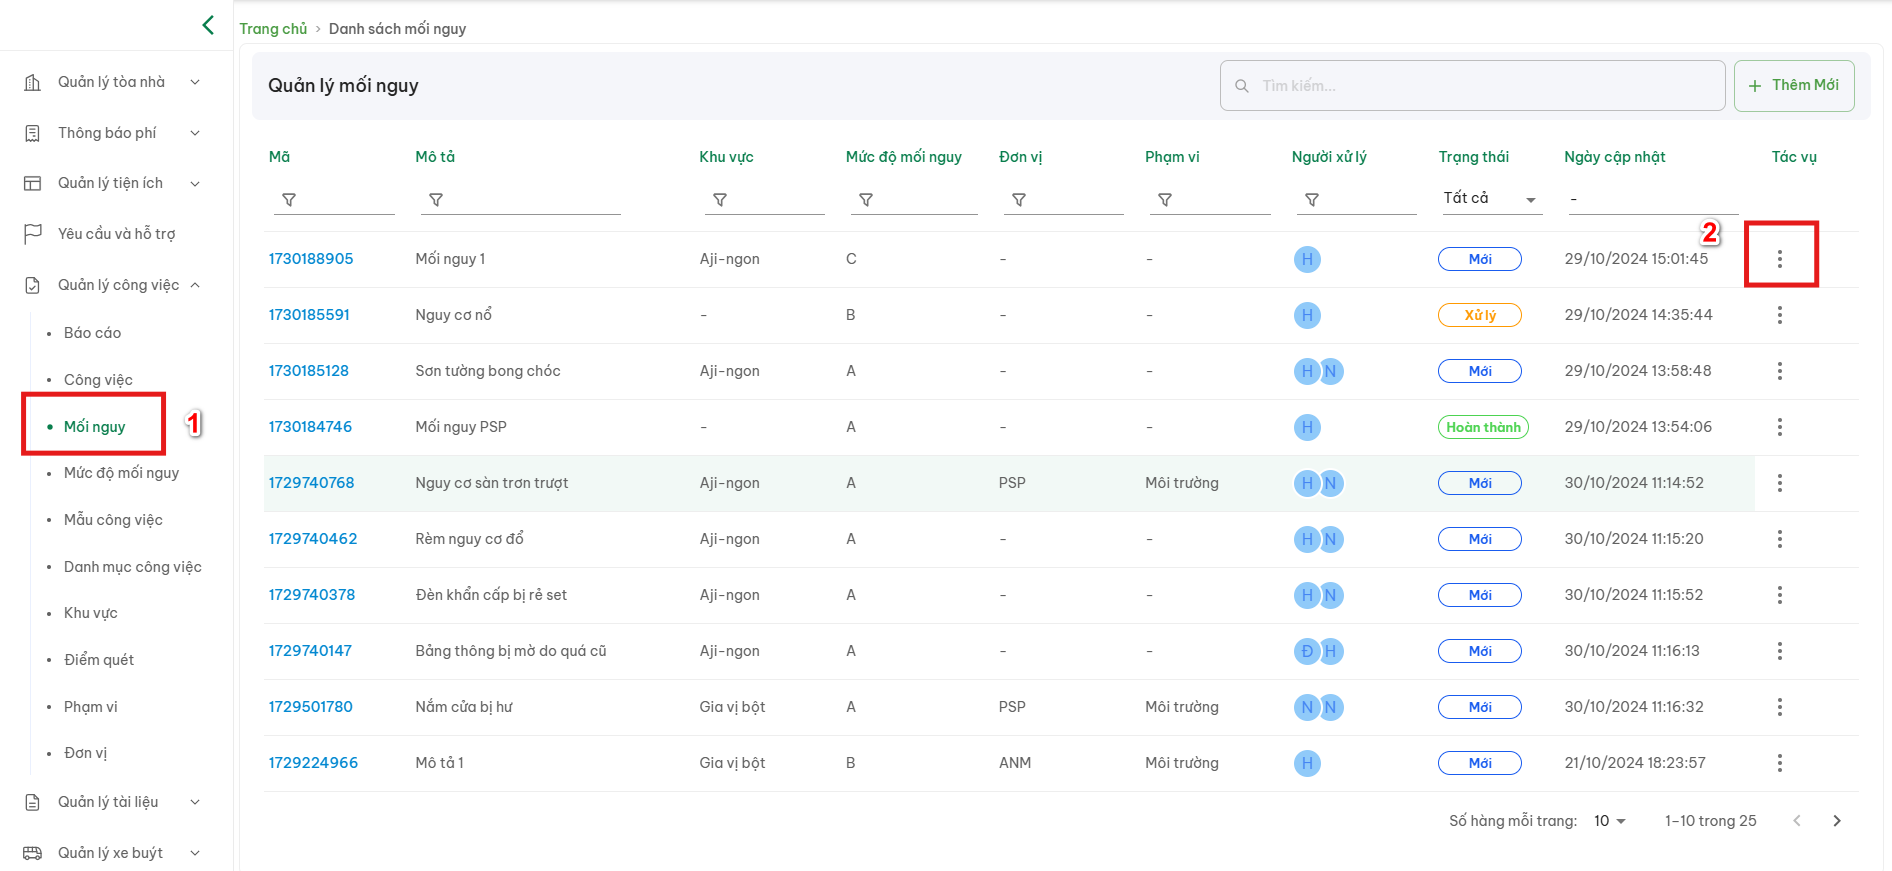Click the Người xử lý filter icon
Image resolution: width=1892 pixels, height=871 pixels.
[1312, 200]
